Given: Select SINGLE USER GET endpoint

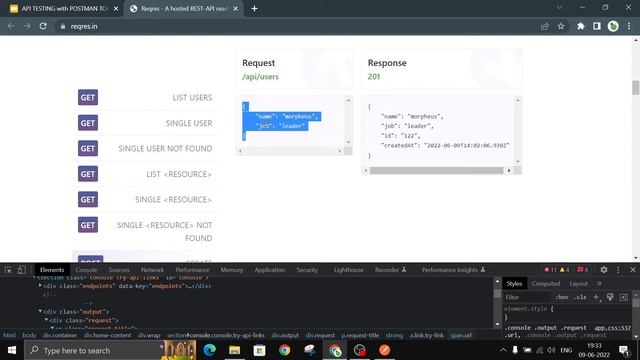Looking at the screenshot, I should [x=145, y=123].
